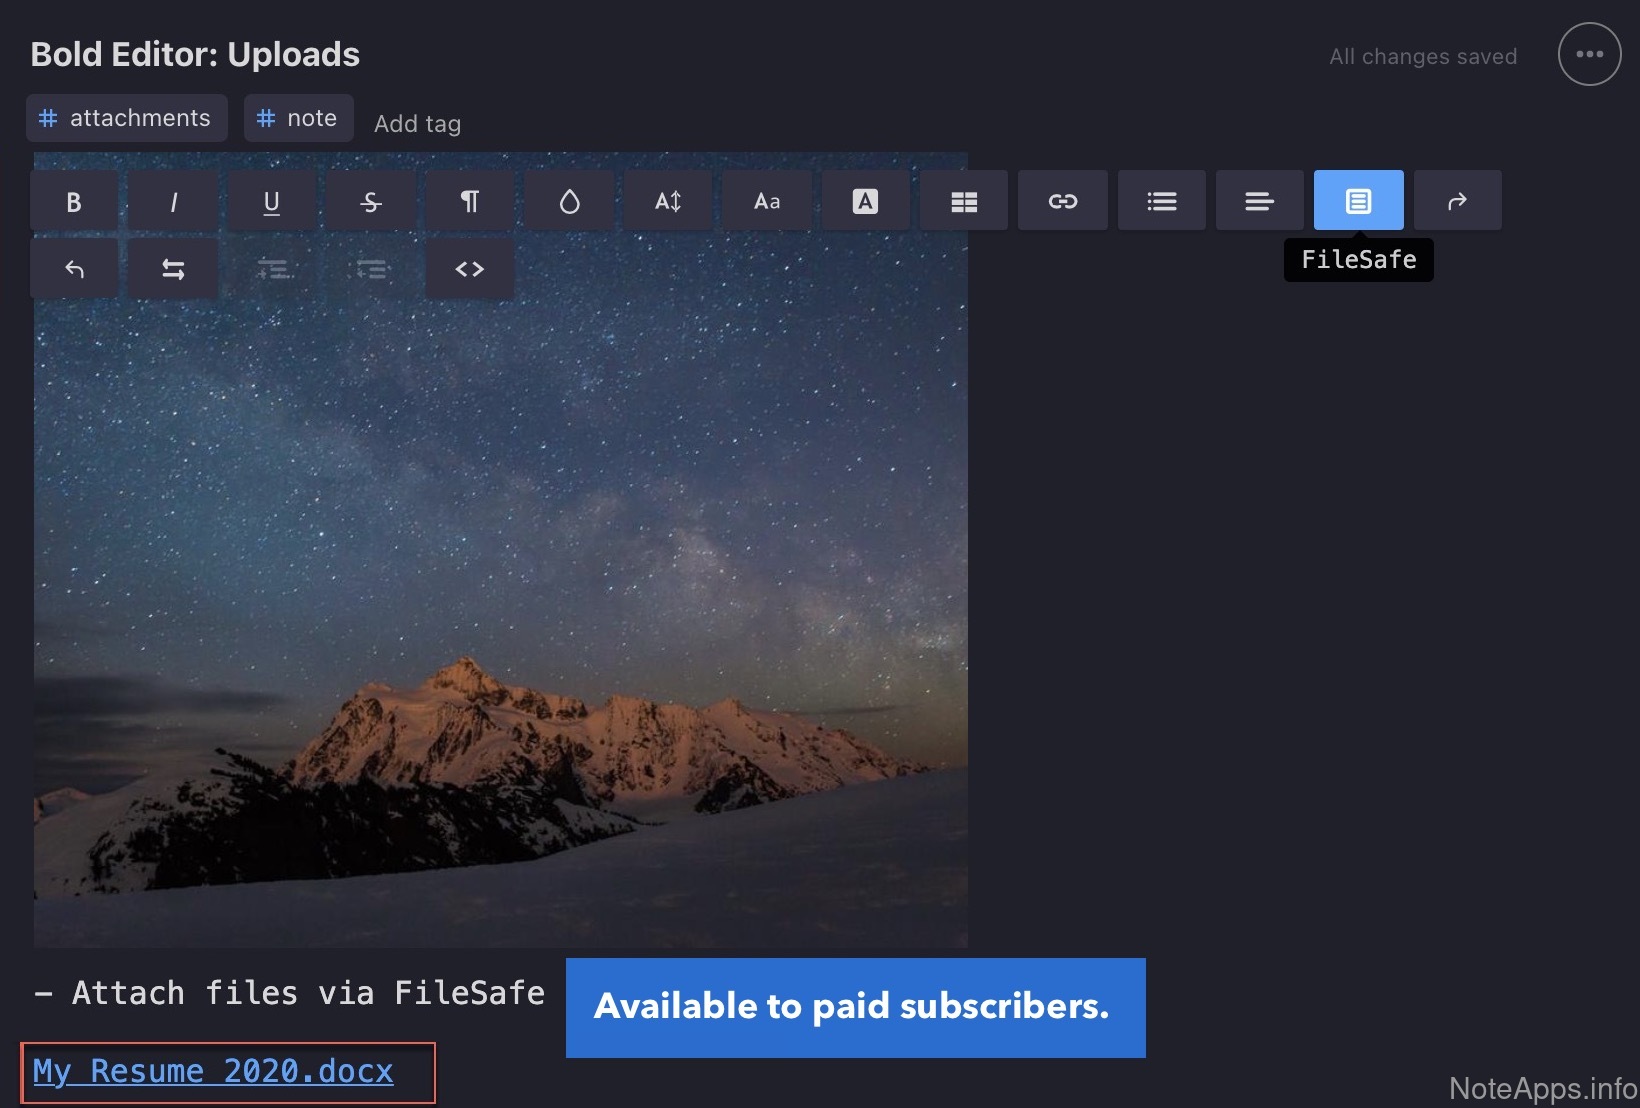1640x1108 pixels.
Task: Toggle underline formatting
Action: pos(271,202)
